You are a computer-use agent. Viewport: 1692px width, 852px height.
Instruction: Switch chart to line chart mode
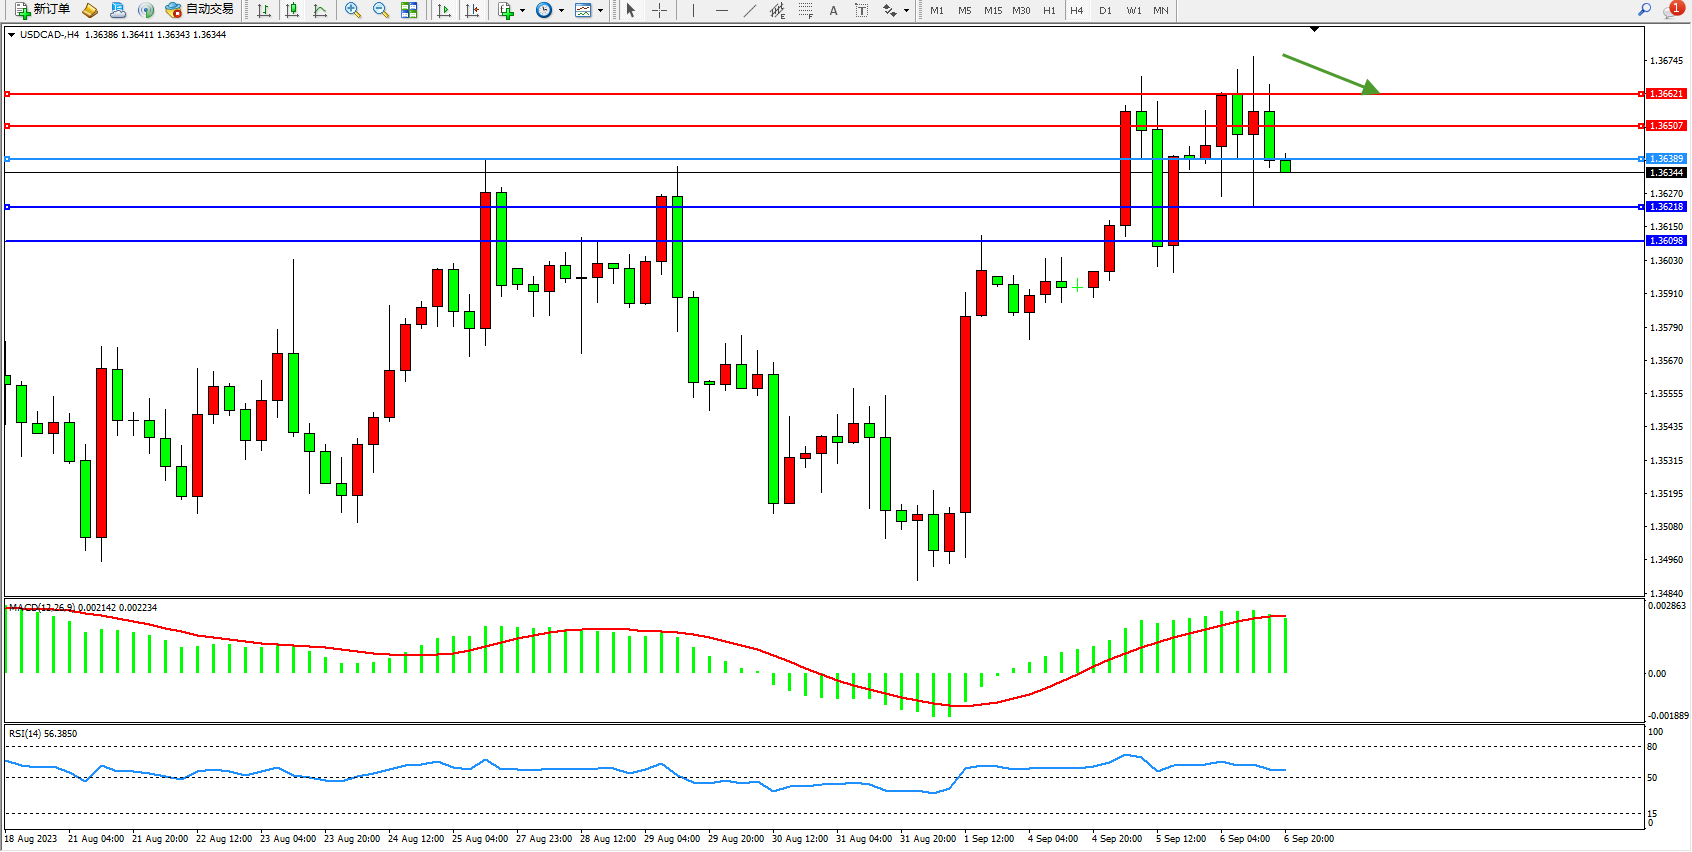(x=320, y=10)
